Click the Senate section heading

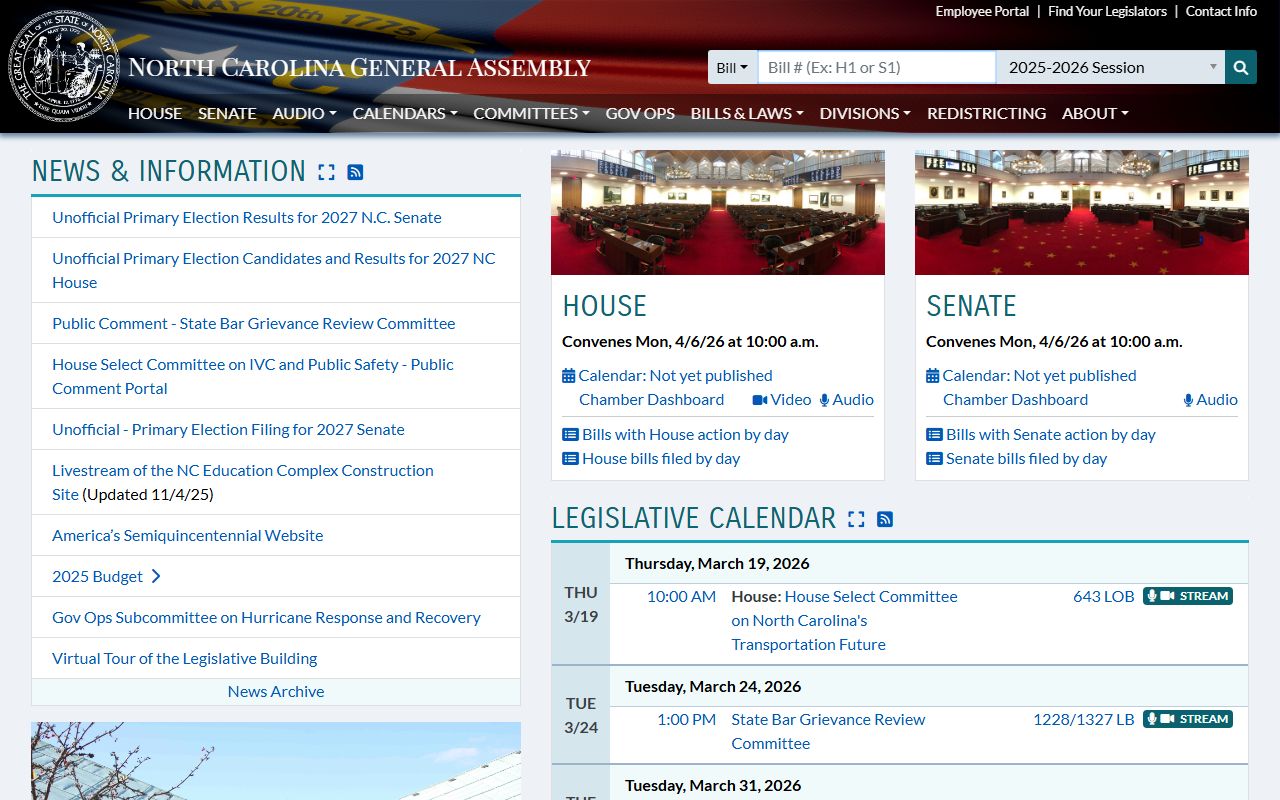(971, 306)
